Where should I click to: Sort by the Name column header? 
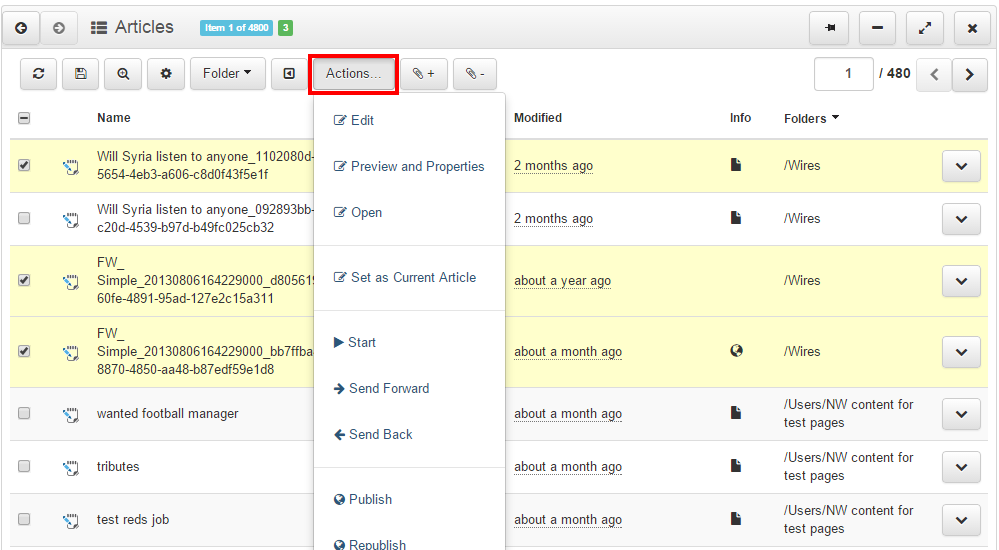click(113, 118)
